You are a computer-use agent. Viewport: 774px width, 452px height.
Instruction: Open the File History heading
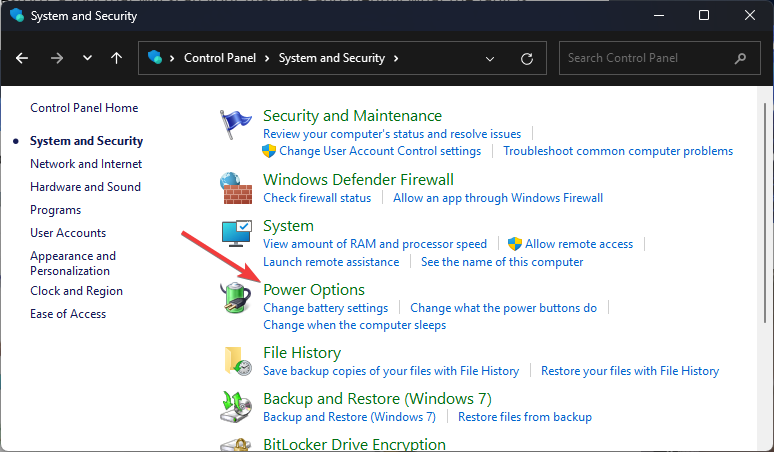pos(302,353)
